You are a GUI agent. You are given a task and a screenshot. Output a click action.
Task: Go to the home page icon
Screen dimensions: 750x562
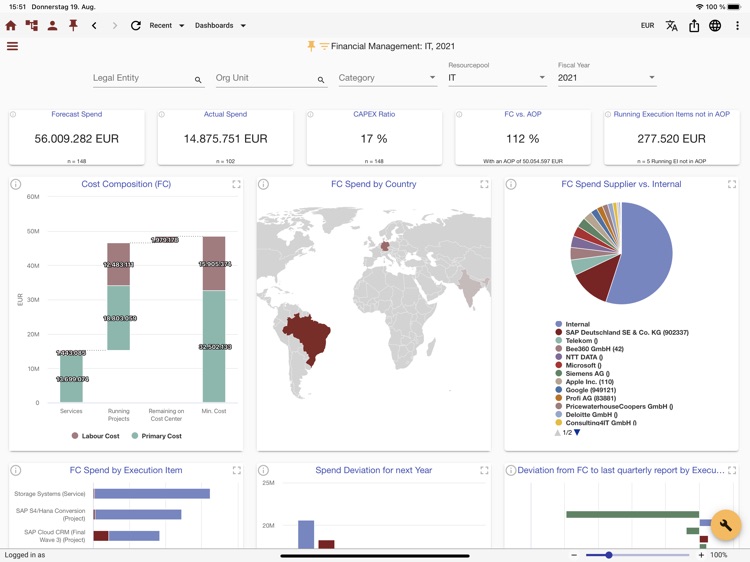click(11, 25)
